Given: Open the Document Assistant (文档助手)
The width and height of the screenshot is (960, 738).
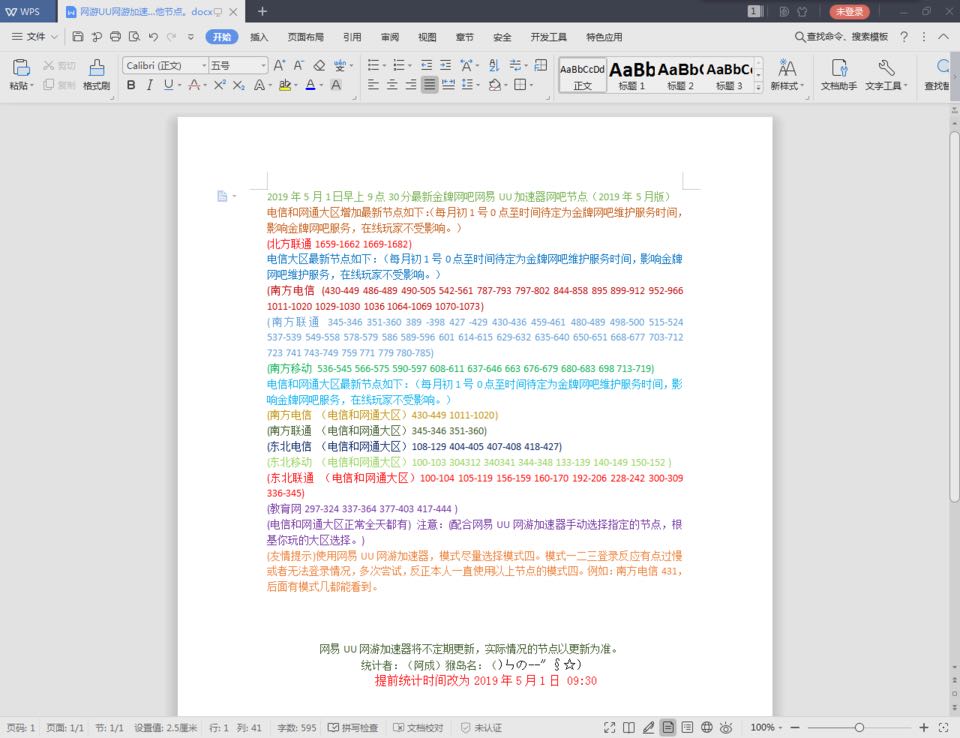Looking at the screenshot, I should (839, 74).
